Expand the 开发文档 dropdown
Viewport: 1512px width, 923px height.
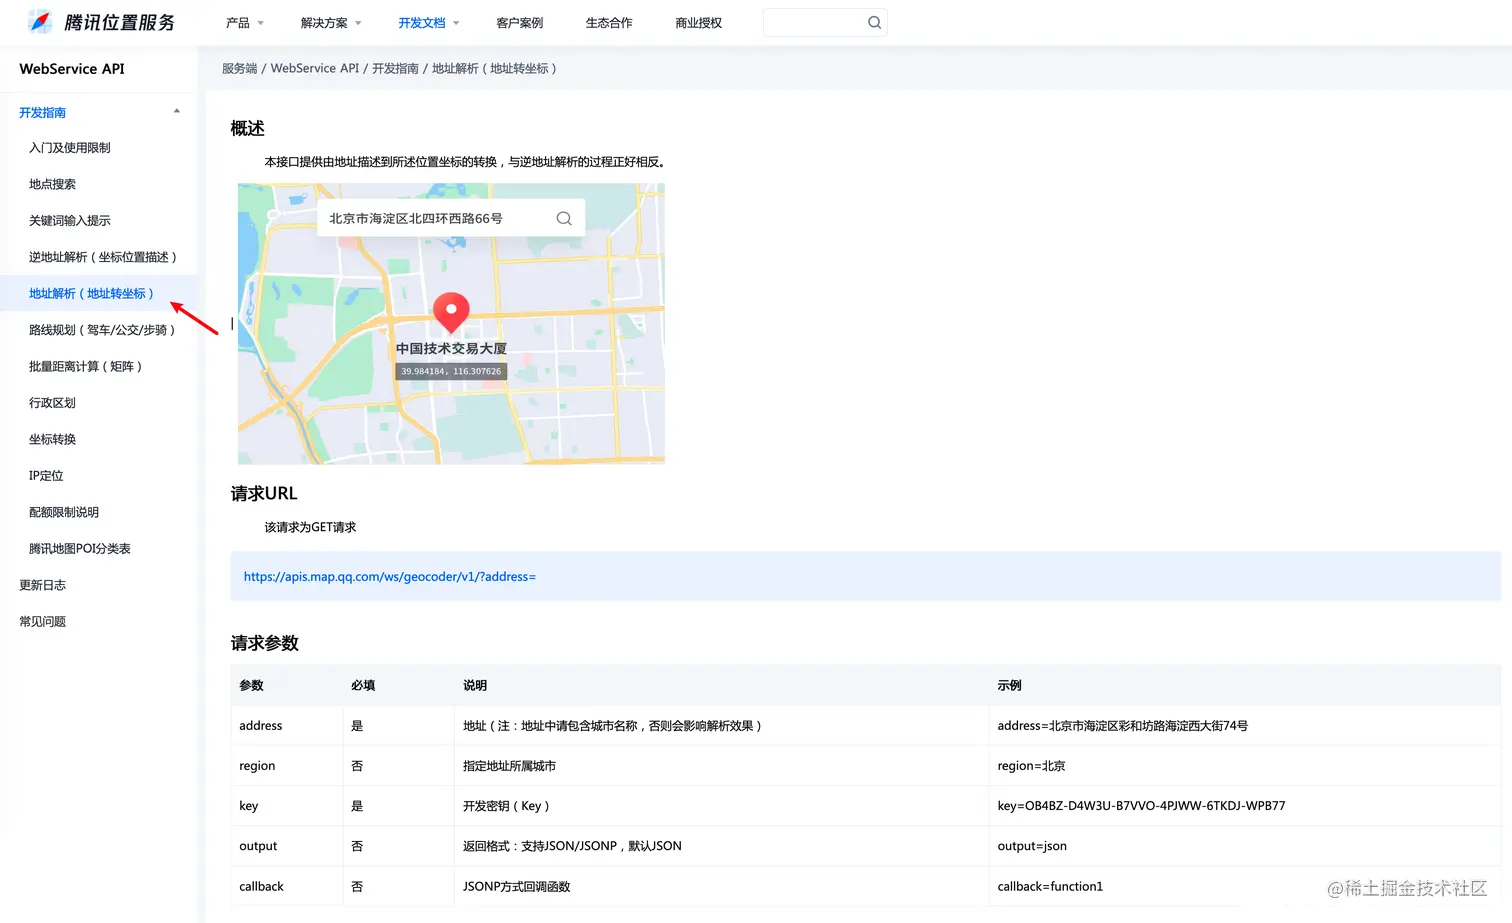(x=421, y=22)
